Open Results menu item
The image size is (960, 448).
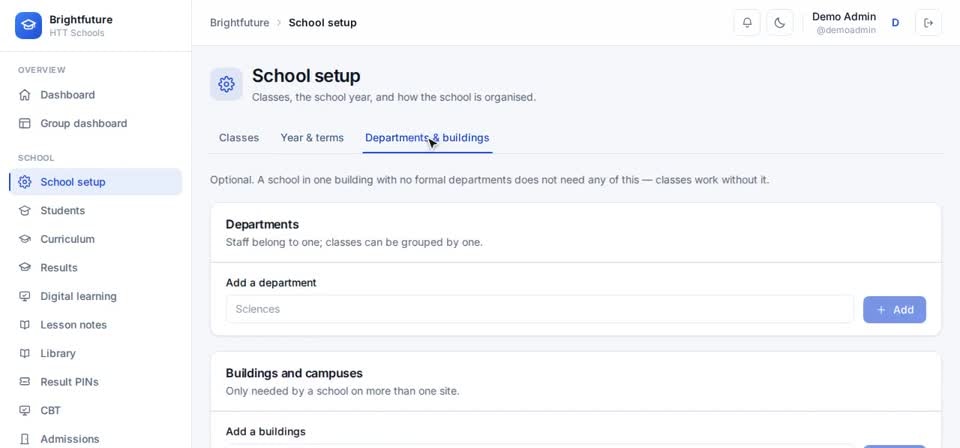[96, 267]
